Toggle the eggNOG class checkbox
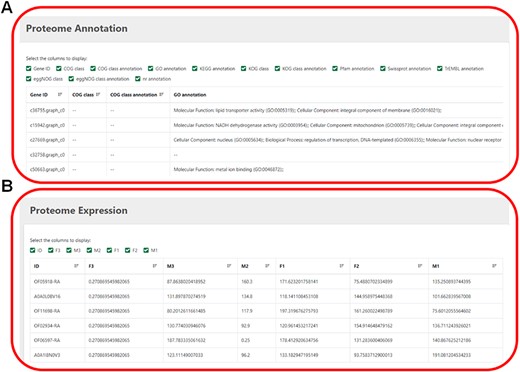 coord(29,79)
